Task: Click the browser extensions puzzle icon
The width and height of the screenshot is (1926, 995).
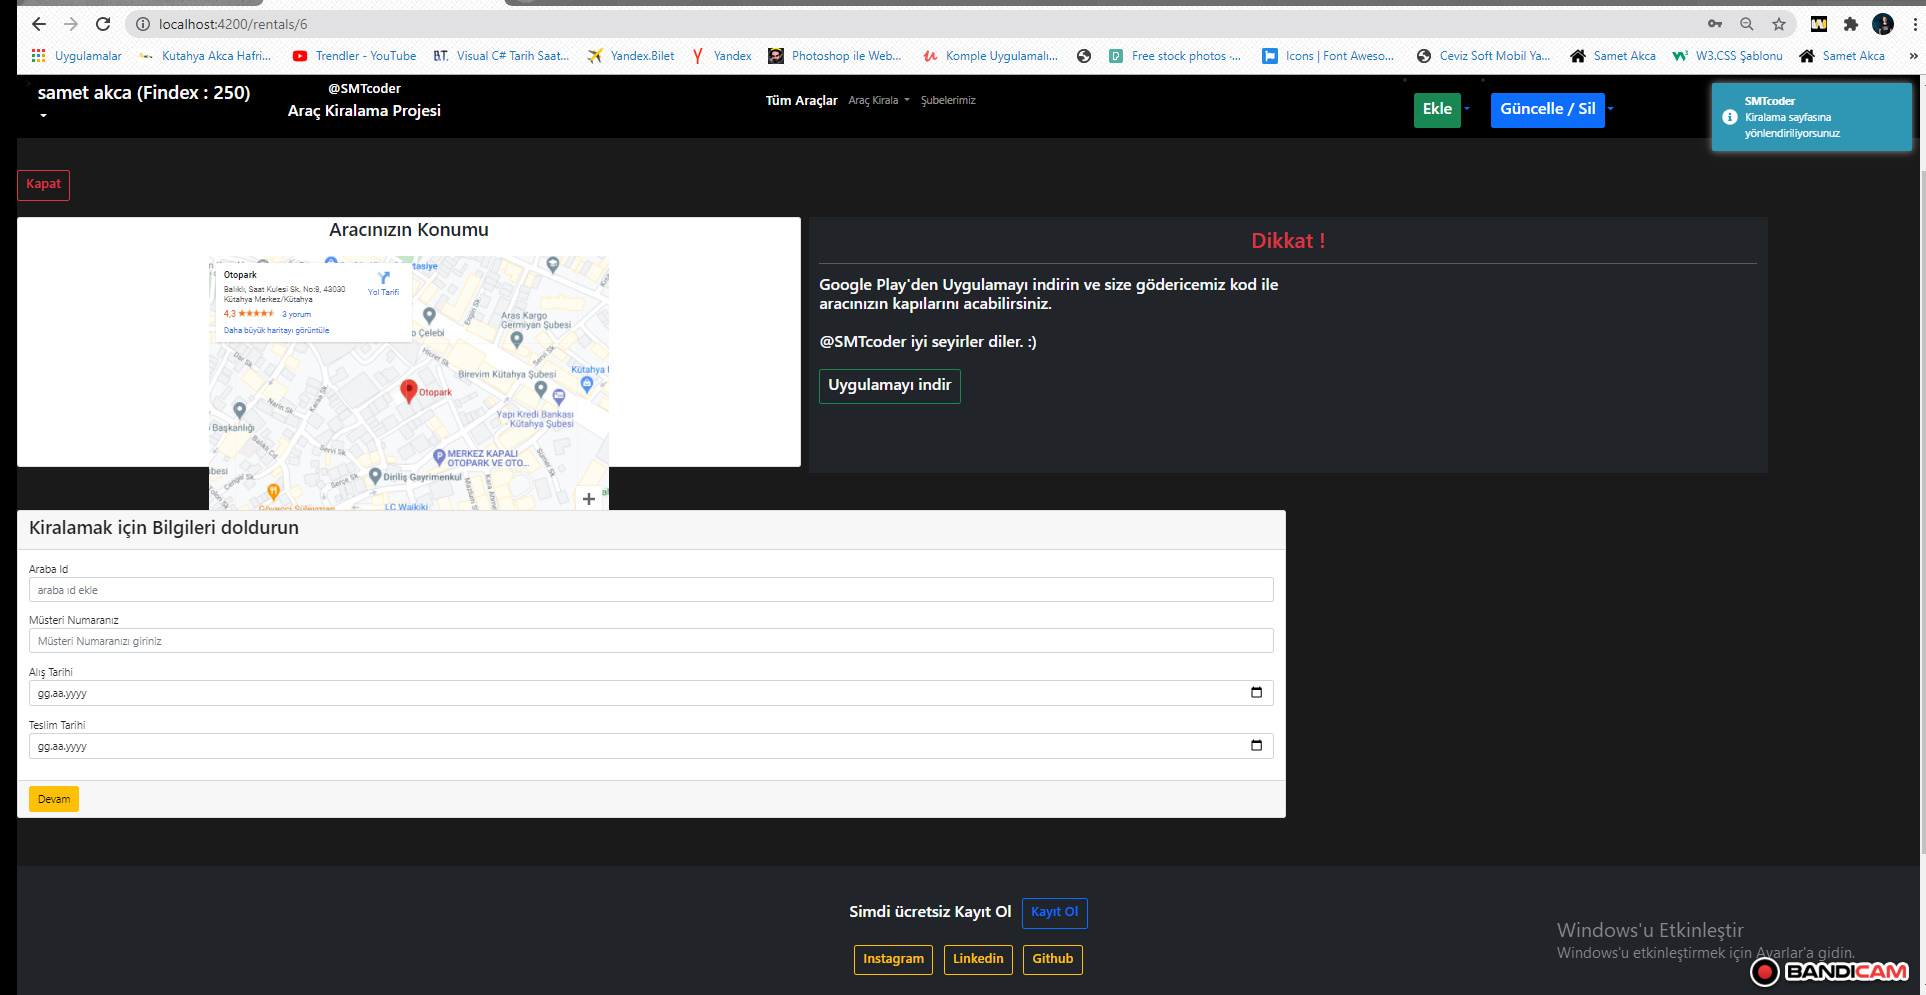Action: click(x=1851, y=24)
